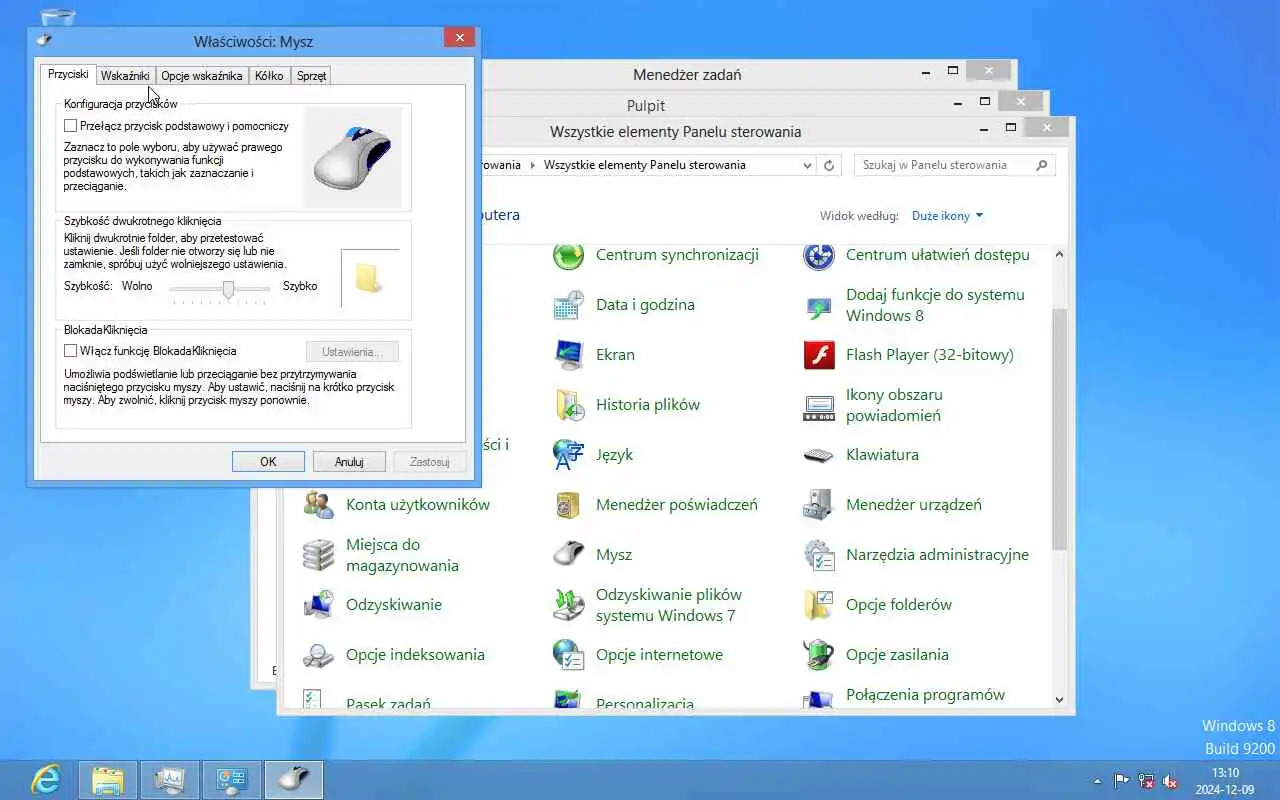Enable Włącz funkcję BlokadaKliknięcia checkbox
This screenshot has width=1280, height=800.
click(70, 351)
